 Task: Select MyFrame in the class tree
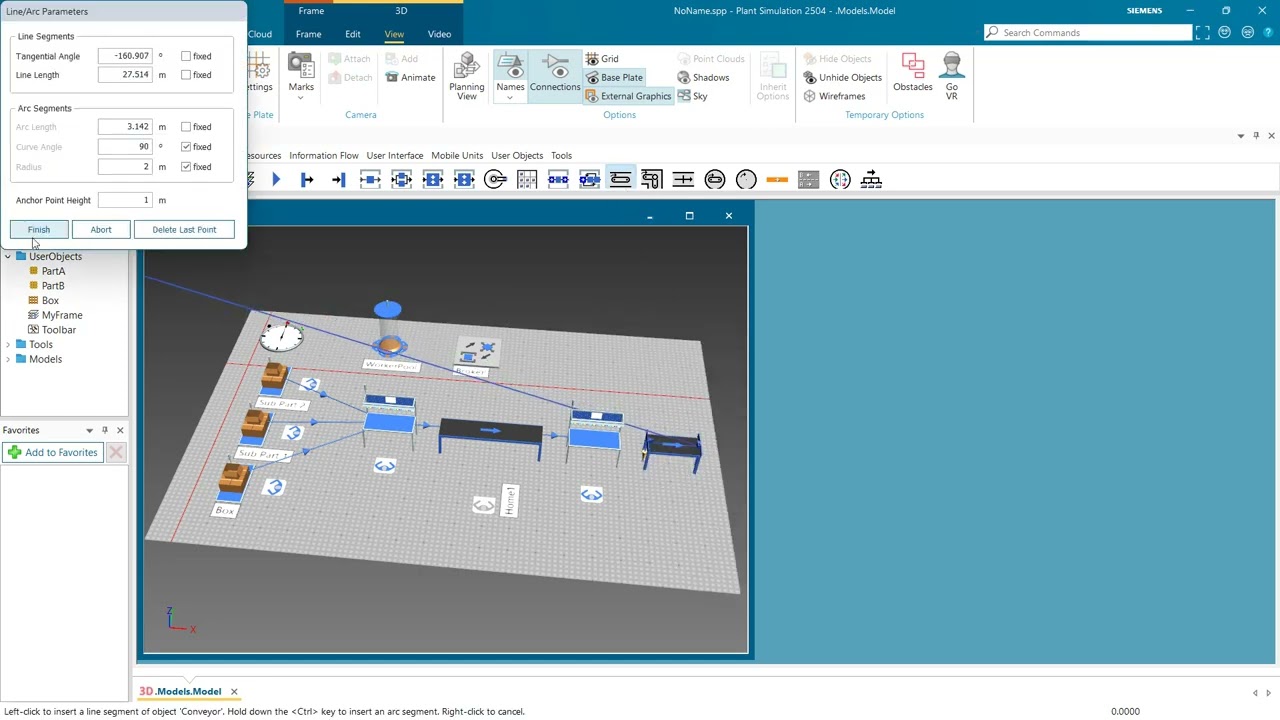[x=62, y=315]
